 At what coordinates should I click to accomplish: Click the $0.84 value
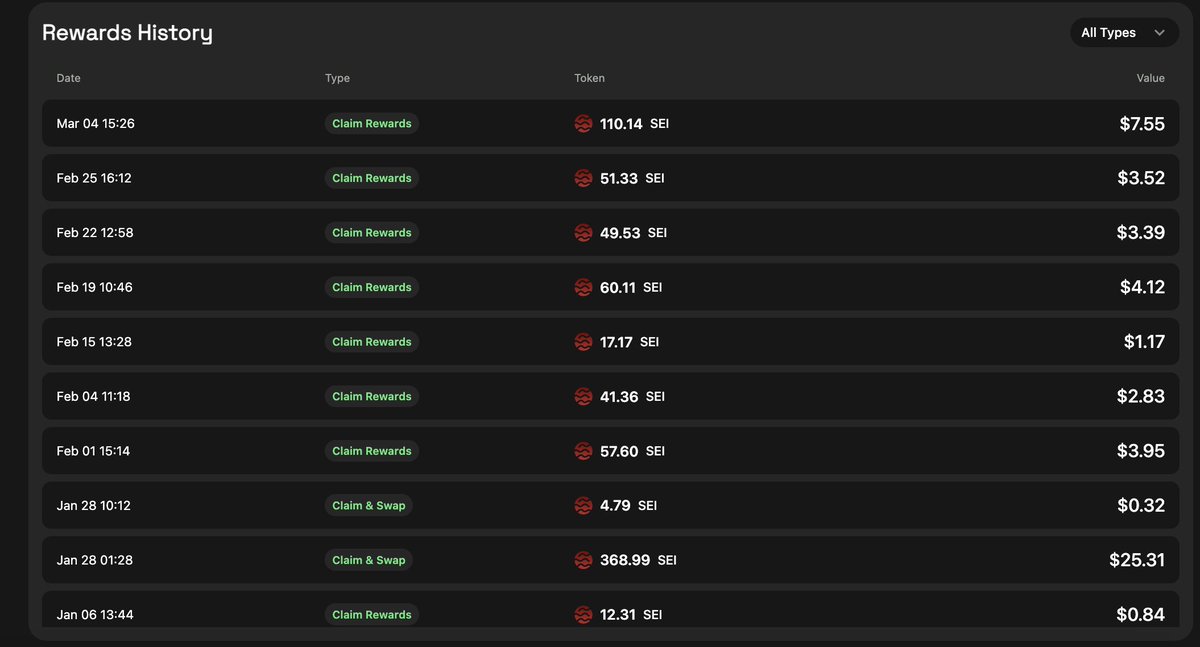[x=1141, y=615]
